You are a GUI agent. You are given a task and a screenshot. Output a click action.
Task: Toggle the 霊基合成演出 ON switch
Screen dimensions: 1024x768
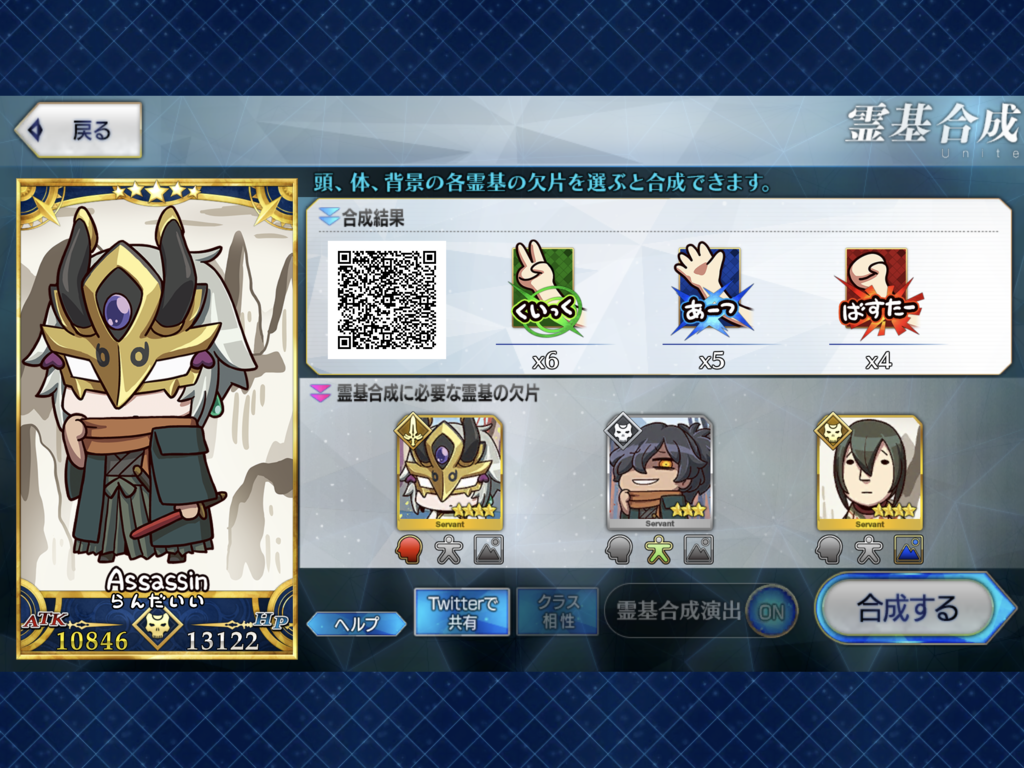pyautogui.click(x=771, y=612)
